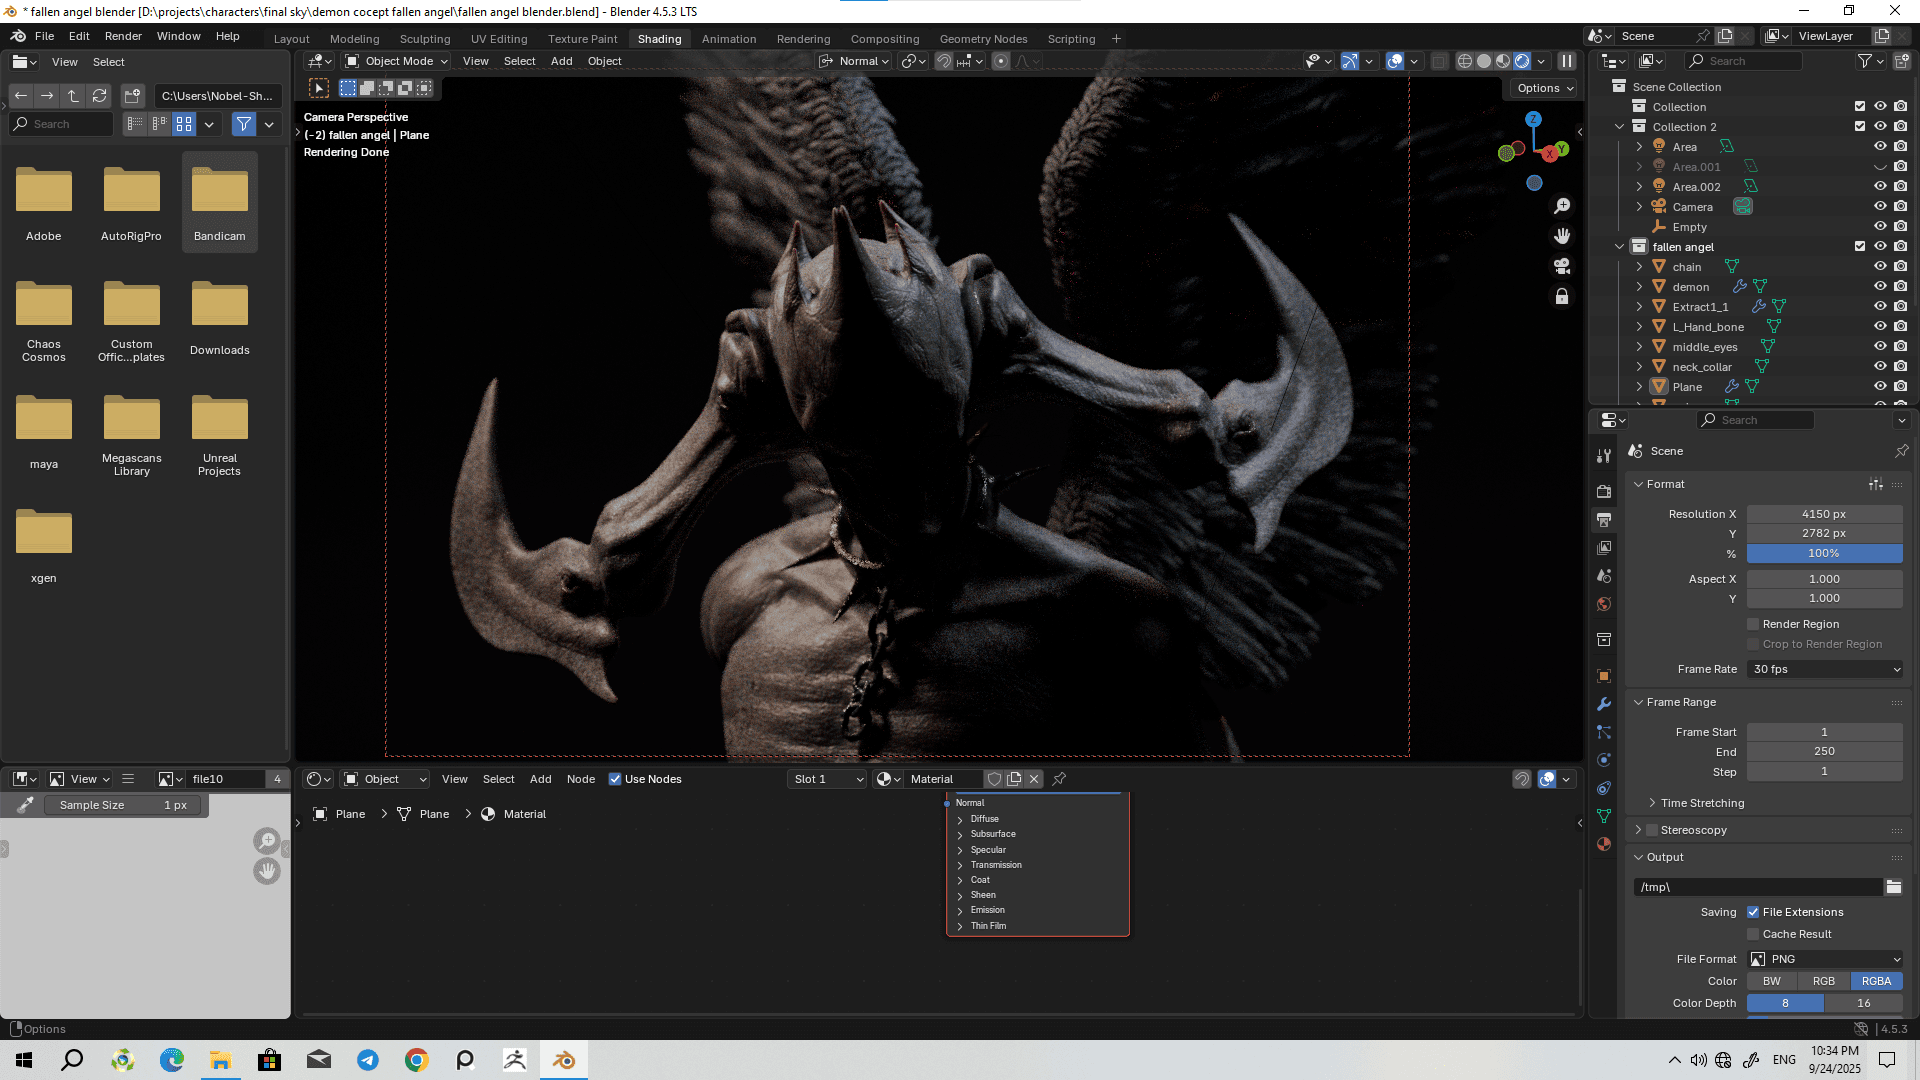Switch to the Sculpting workspace tab

425,39
